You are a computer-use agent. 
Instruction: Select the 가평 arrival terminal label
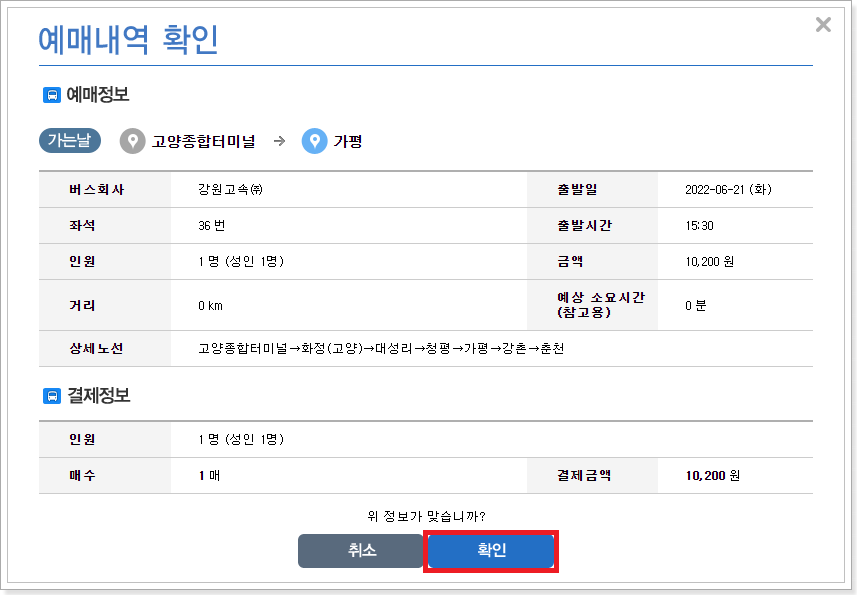click(x=347, y=141)
